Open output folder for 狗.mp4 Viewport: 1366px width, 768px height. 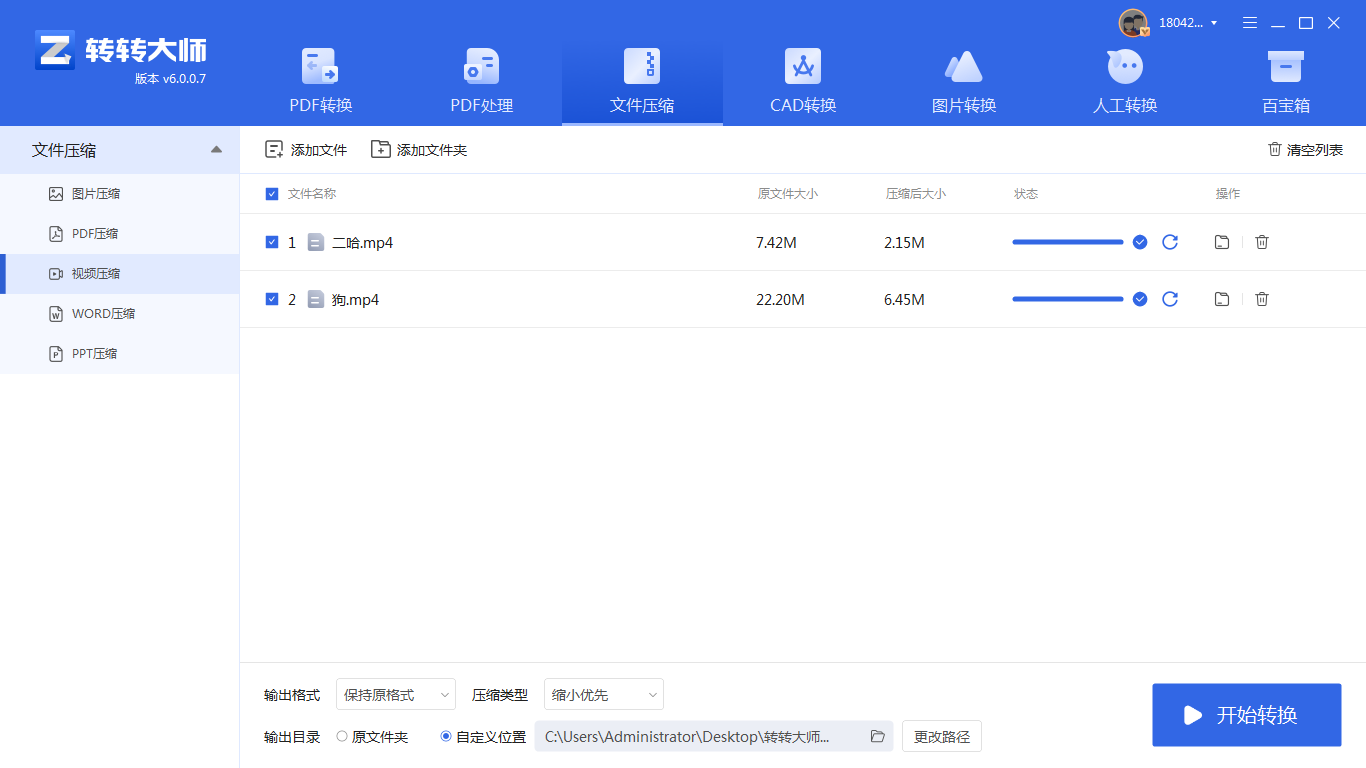pyautogui.click(x=1222, y=299)
